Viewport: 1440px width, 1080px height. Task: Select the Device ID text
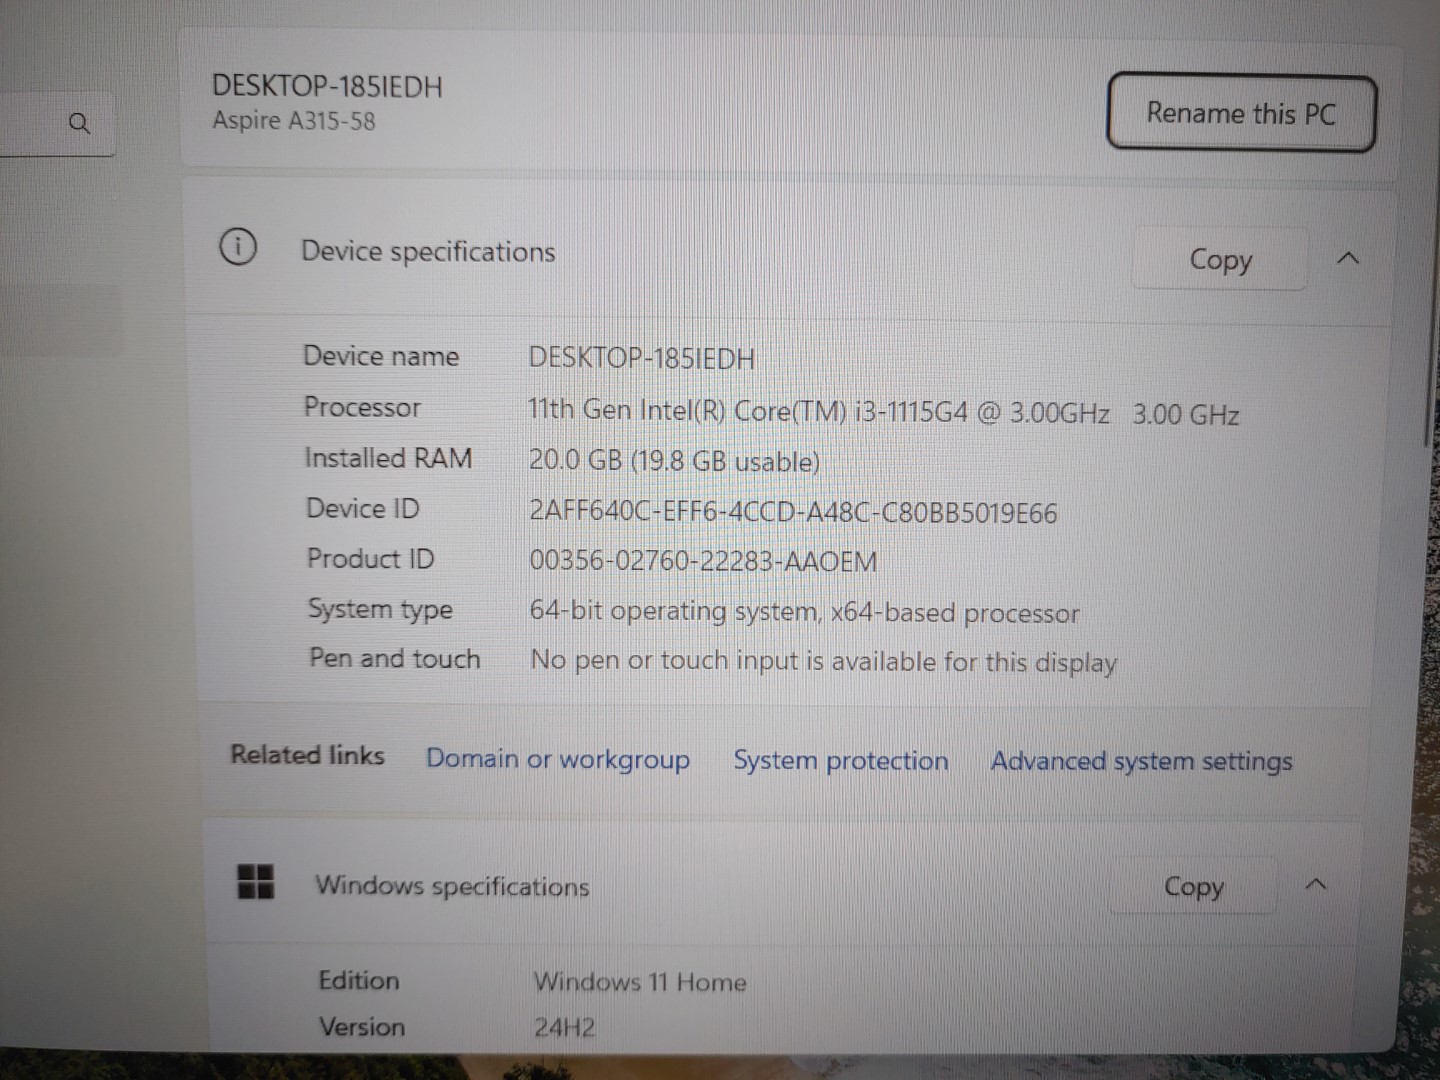coord(793,512)
